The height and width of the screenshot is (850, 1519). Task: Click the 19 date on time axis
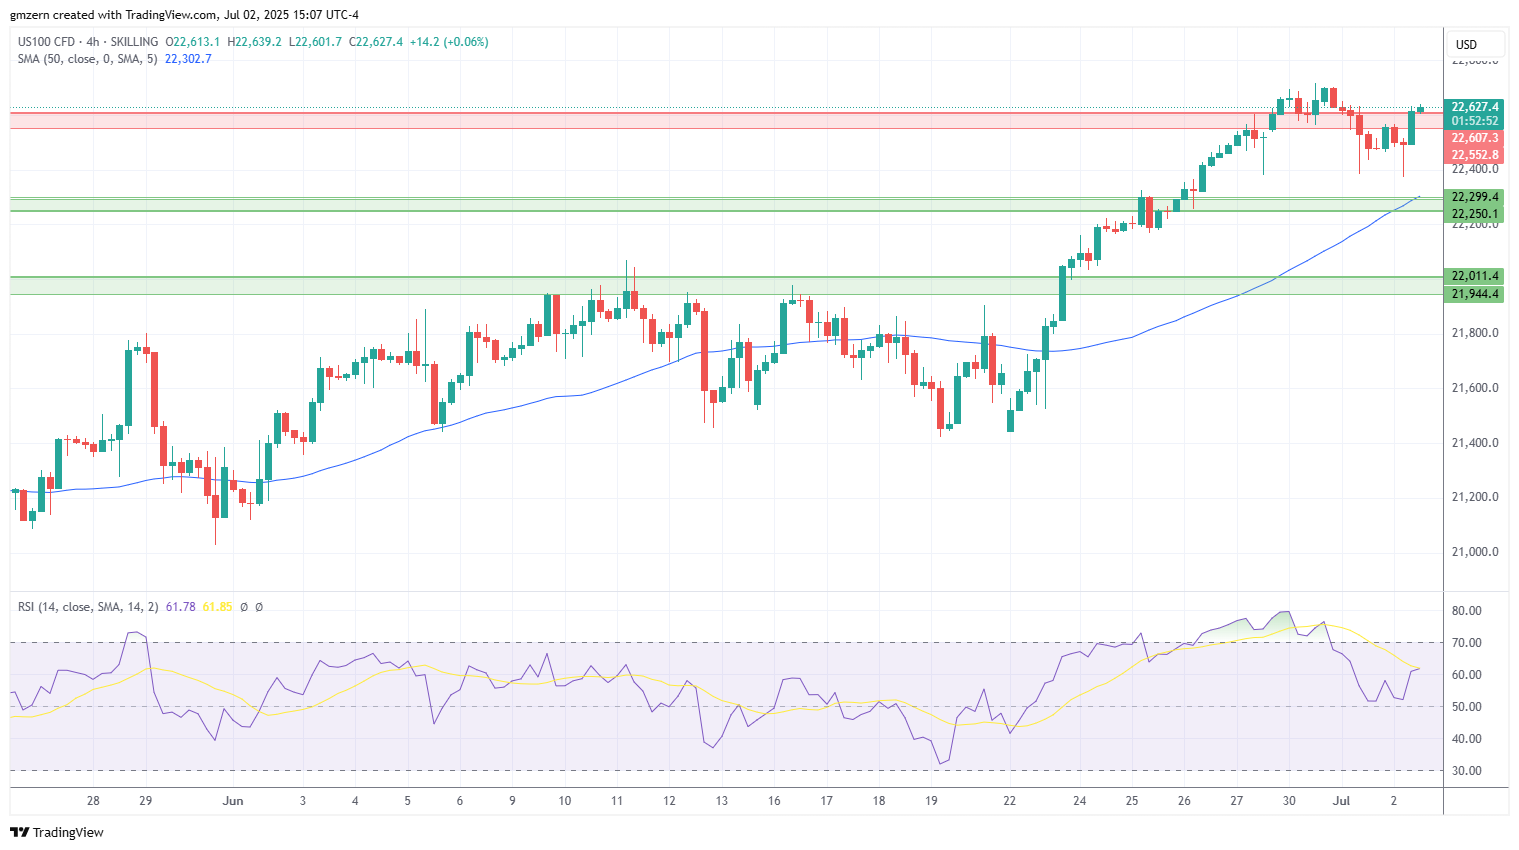pyautogui.click(x=931, y=801)
